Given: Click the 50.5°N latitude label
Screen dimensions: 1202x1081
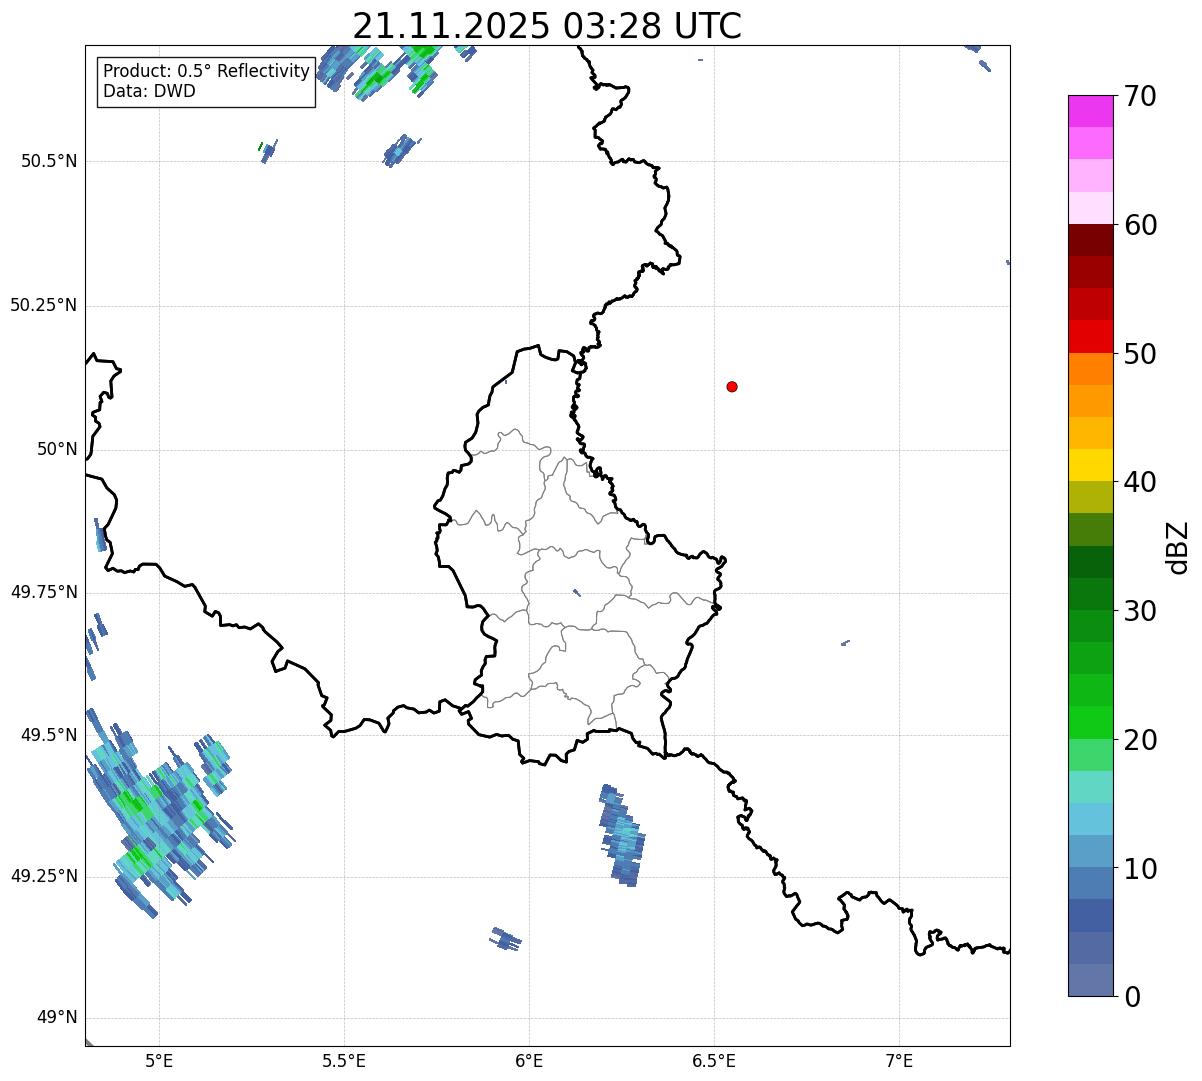Looking at the screenshot, I should tap(49, 161).
